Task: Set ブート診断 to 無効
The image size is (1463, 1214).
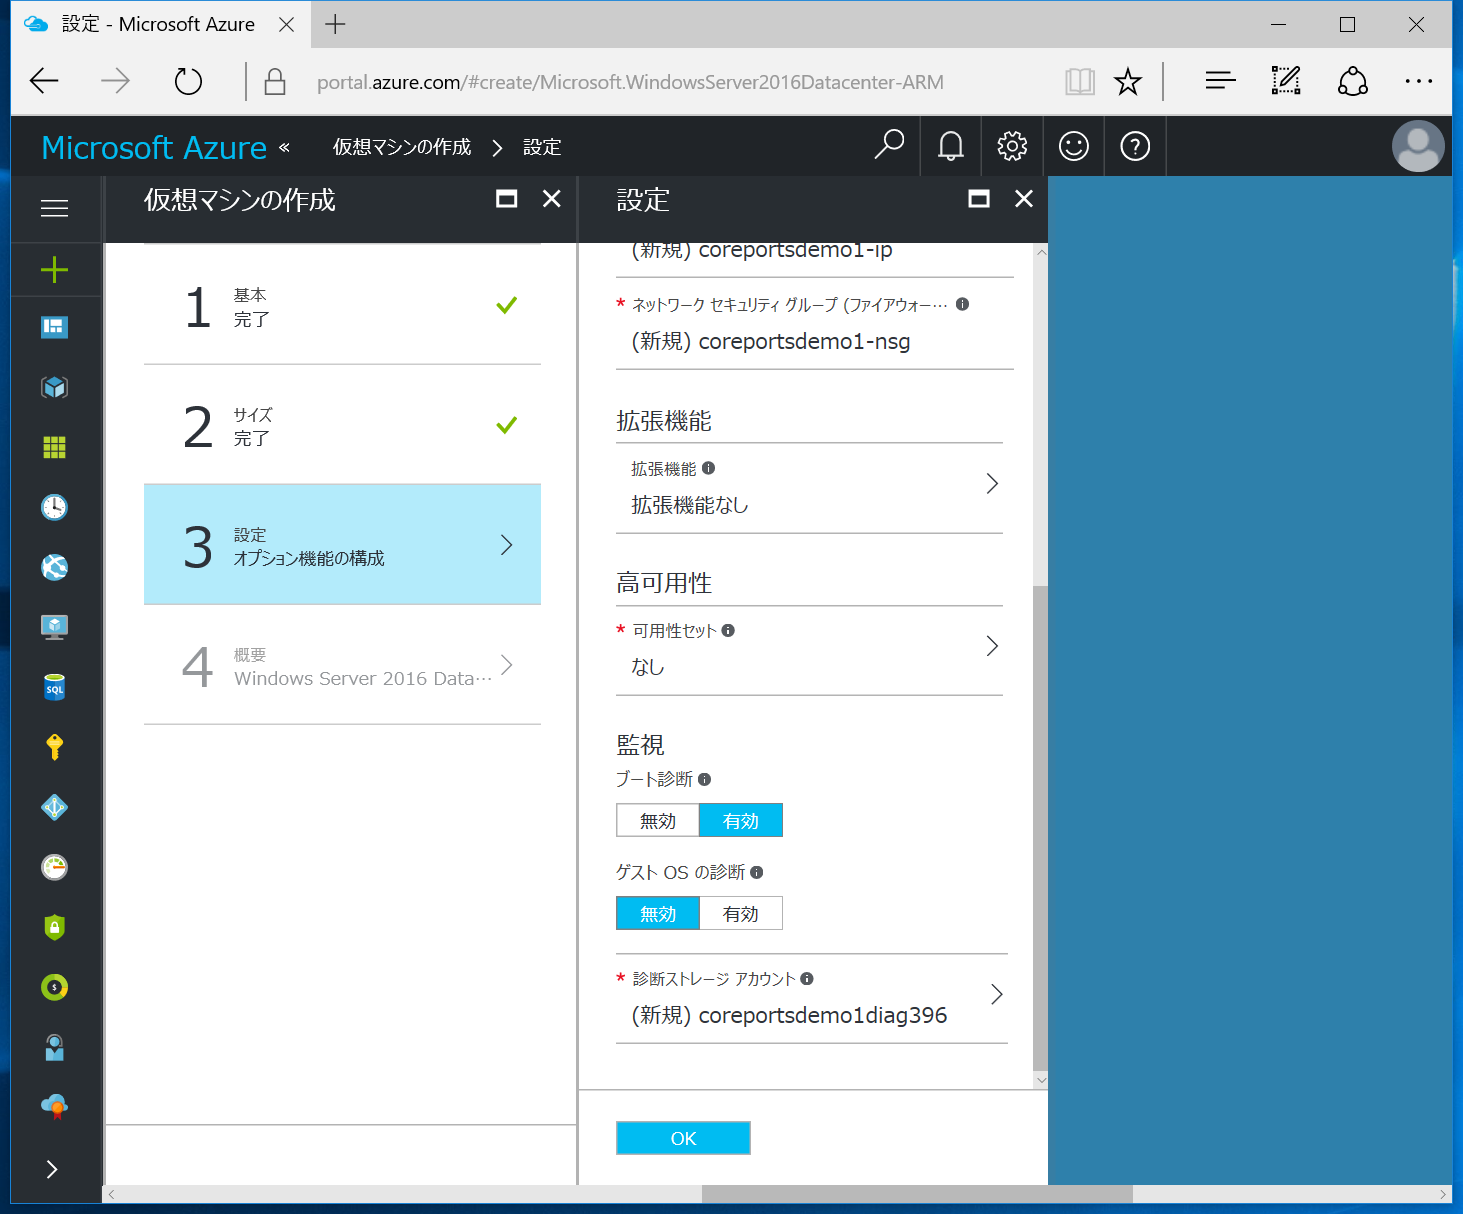Action: [x=658, y=821]
